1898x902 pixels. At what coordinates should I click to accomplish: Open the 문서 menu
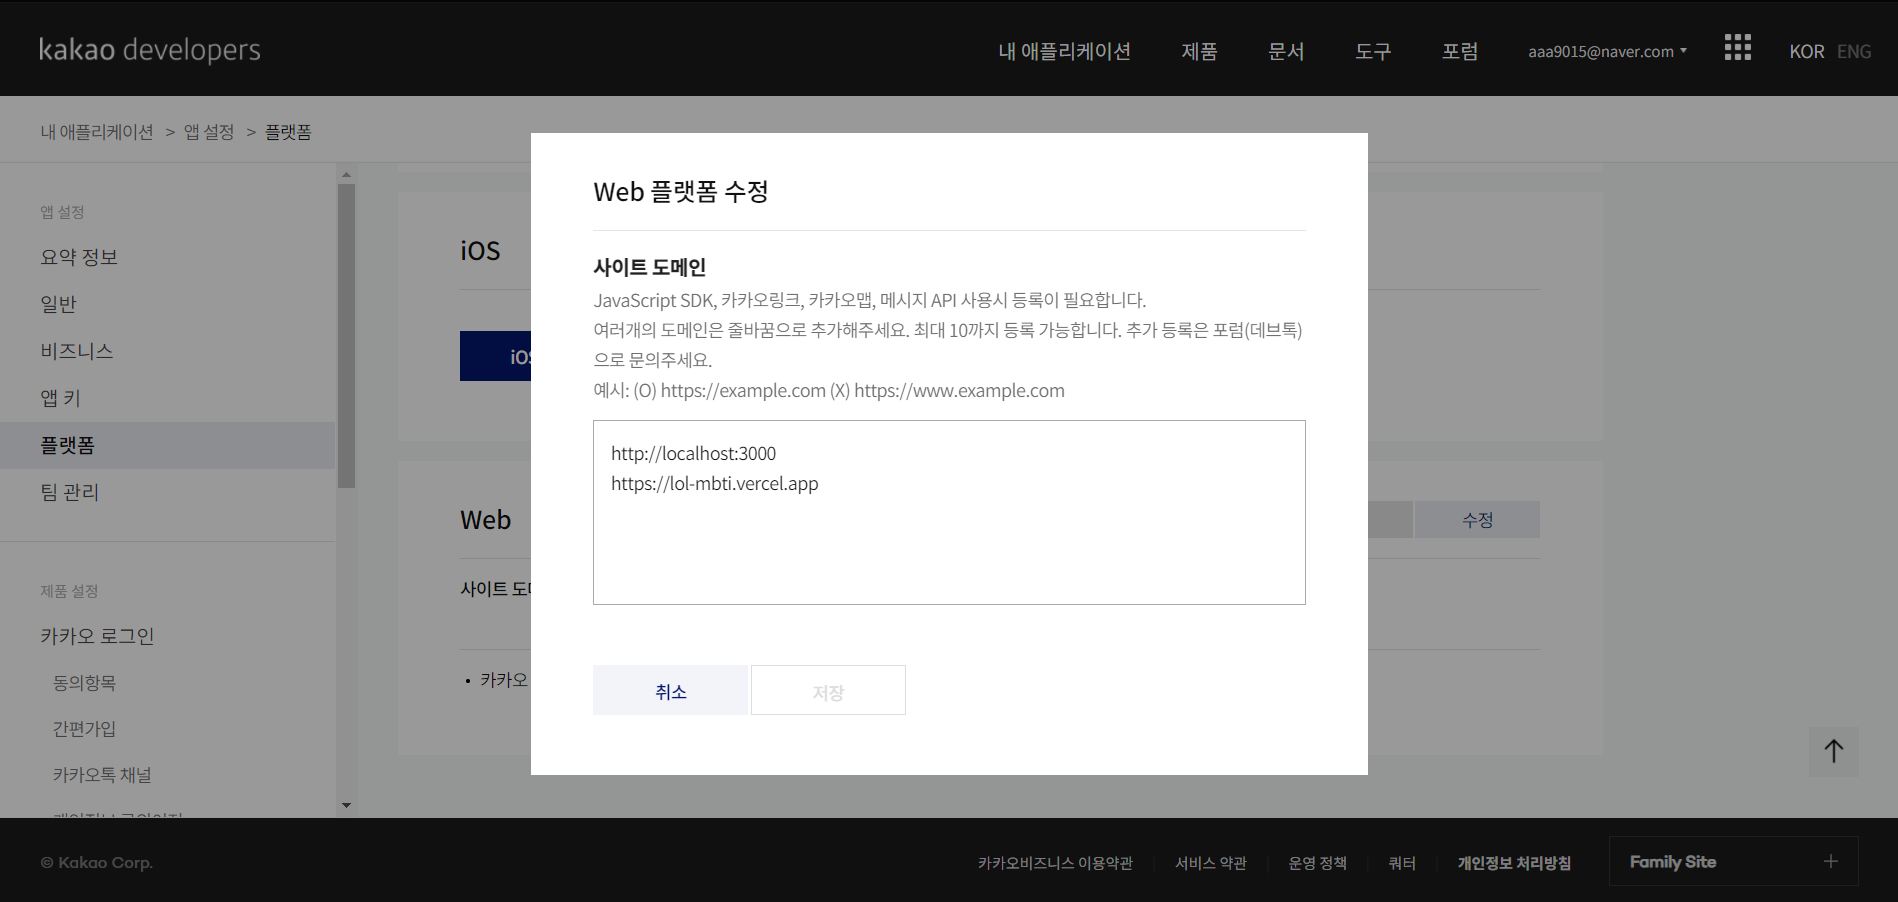(x=1286, y=51)
